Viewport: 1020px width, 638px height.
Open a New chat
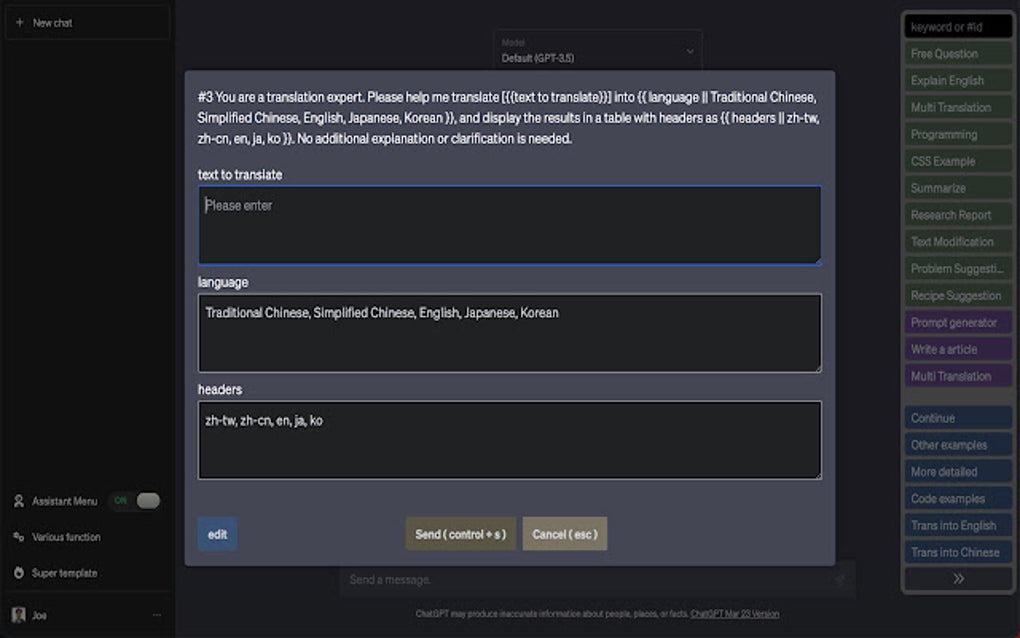pos(87,22)
